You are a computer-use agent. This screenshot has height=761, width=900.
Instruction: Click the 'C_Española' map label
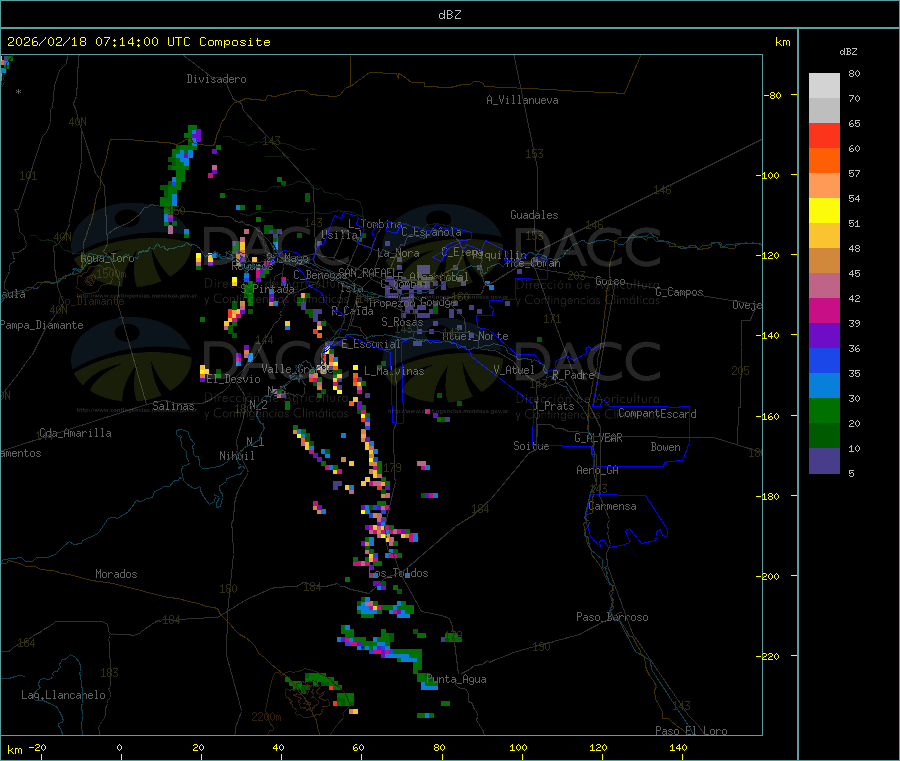coord(431,232)
